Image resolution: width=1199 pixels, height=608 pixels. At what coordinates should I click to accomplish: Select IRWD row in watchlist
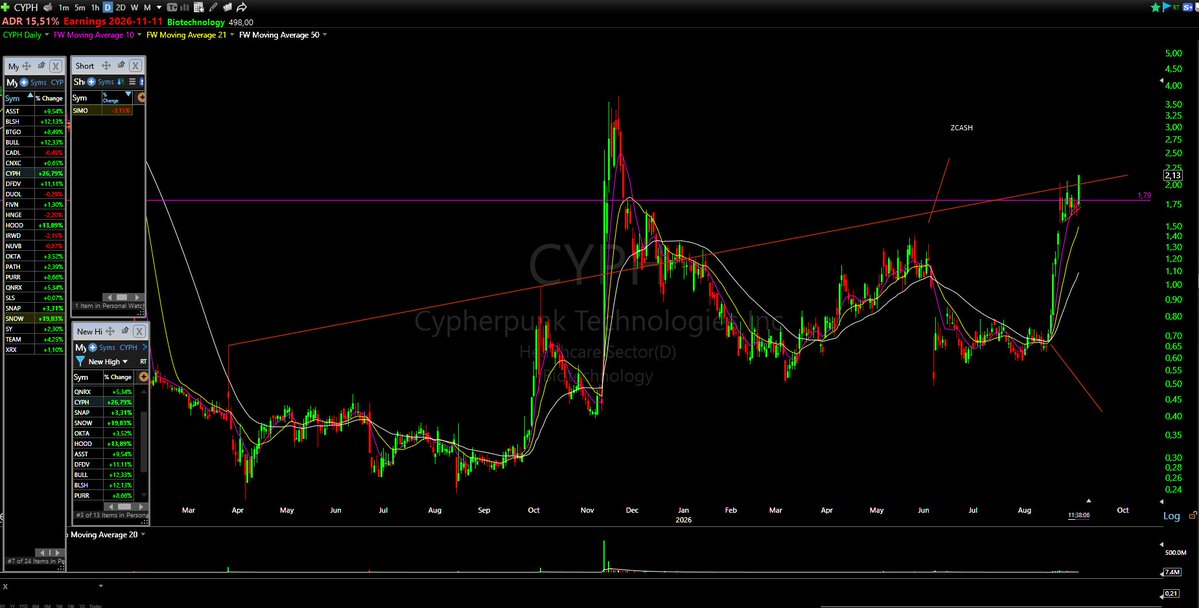34,236
